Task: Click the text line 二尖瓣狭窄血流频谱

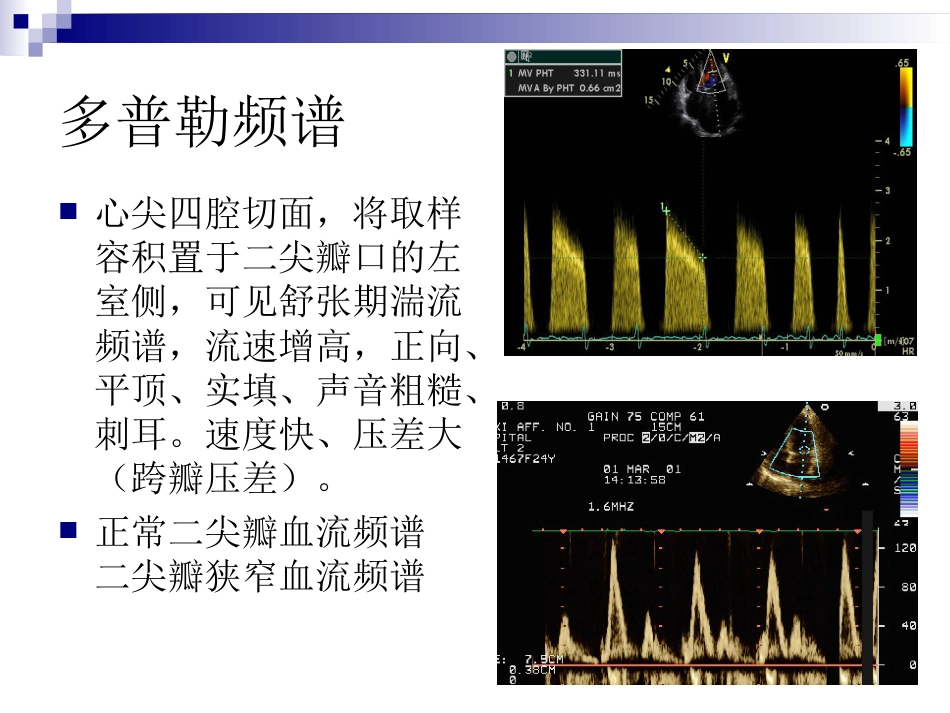Action: coord(260,575)
